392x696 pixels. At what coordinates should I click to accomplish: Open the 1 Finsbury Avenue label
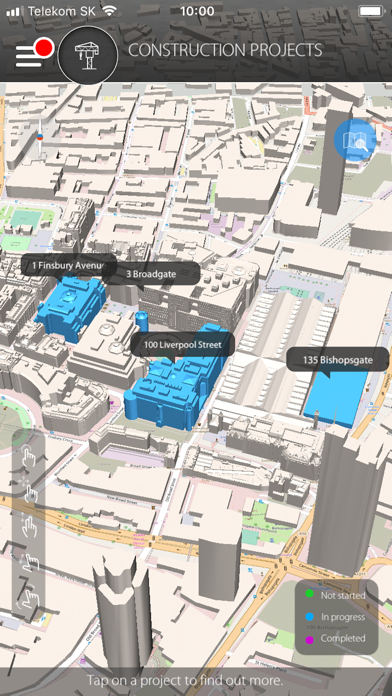coord(68,265)
